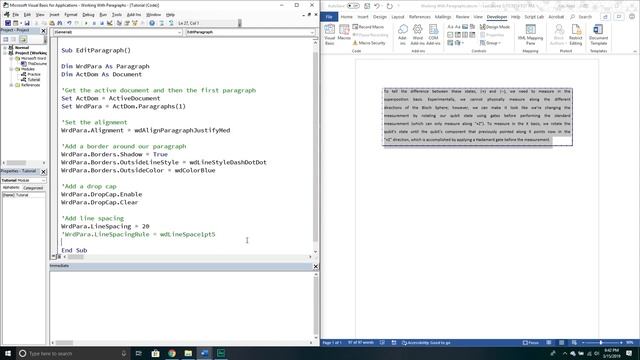Open the File tab in Word

329,17
